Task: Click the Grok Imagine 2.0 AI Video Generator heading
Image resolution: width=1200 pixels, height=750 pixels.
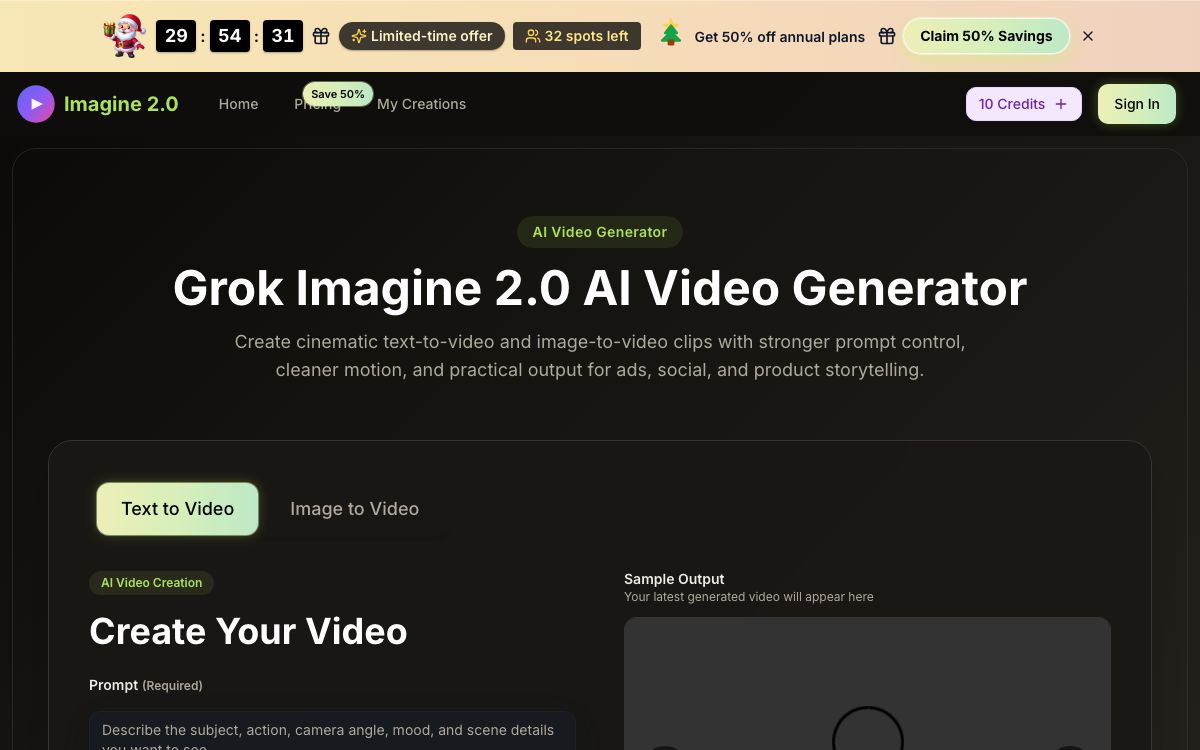Action: tap(600, 288)
